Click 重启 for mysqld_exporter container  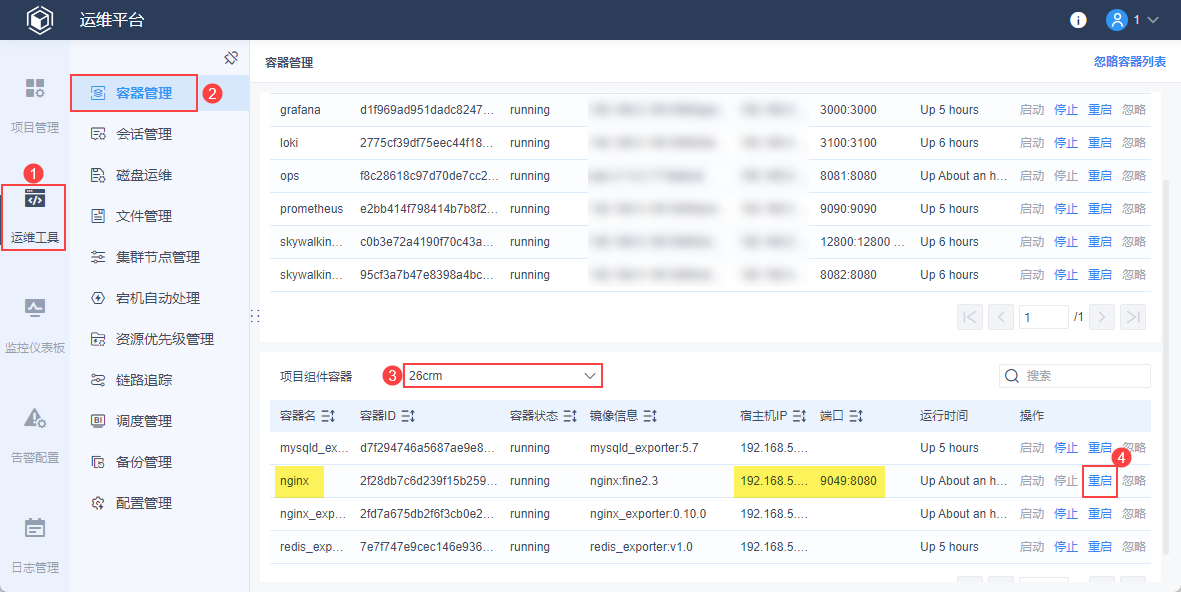pyautogui.click(x=1100, y=447)
